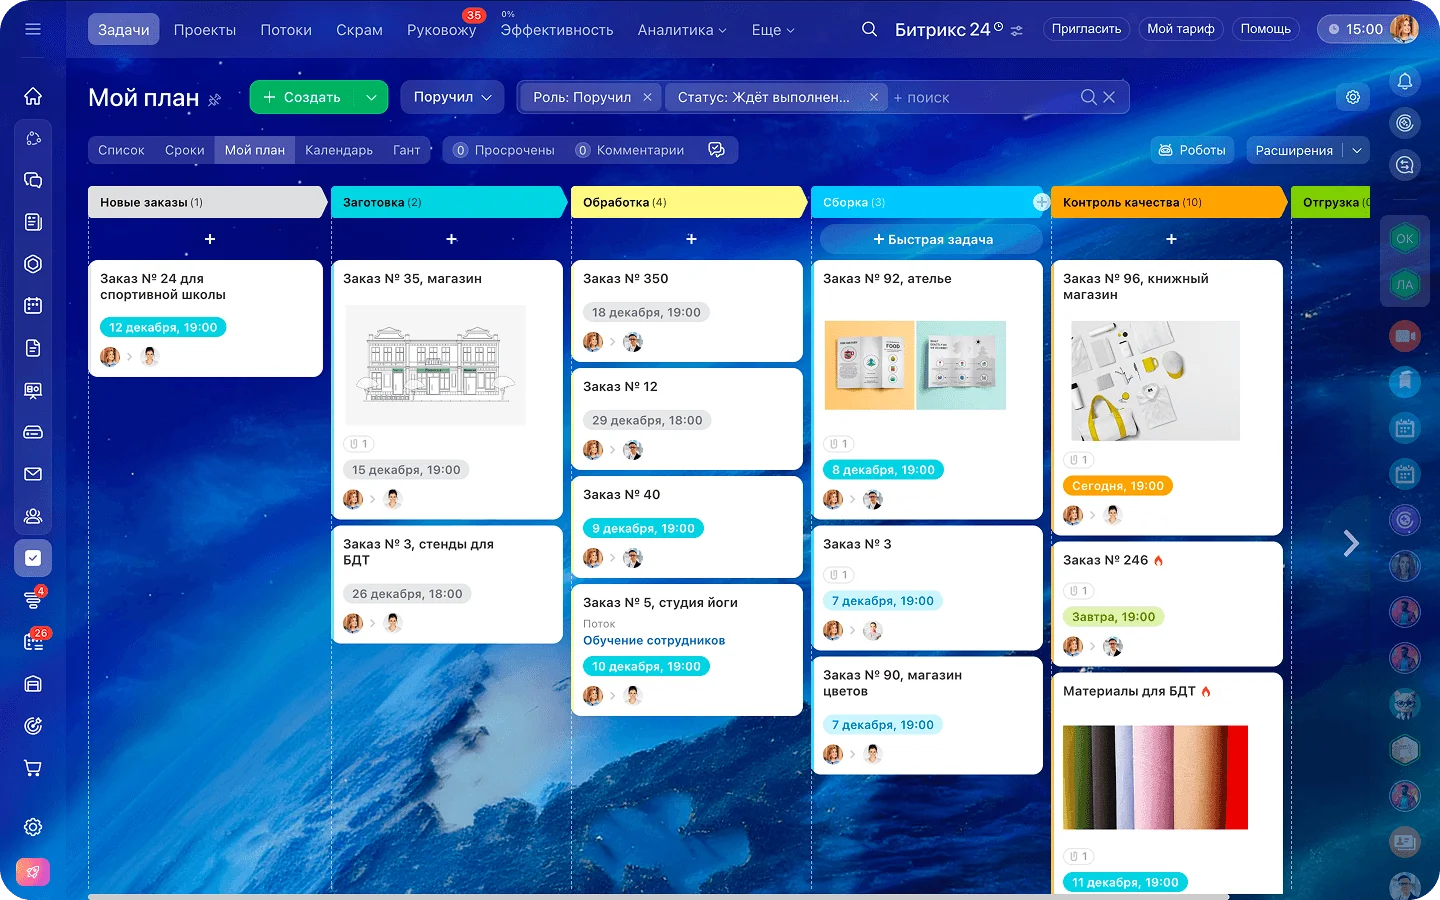Screen dimensions: 1440x900
Task: Expand the Создать button dropdown arrow
Action: pos(371,97)
